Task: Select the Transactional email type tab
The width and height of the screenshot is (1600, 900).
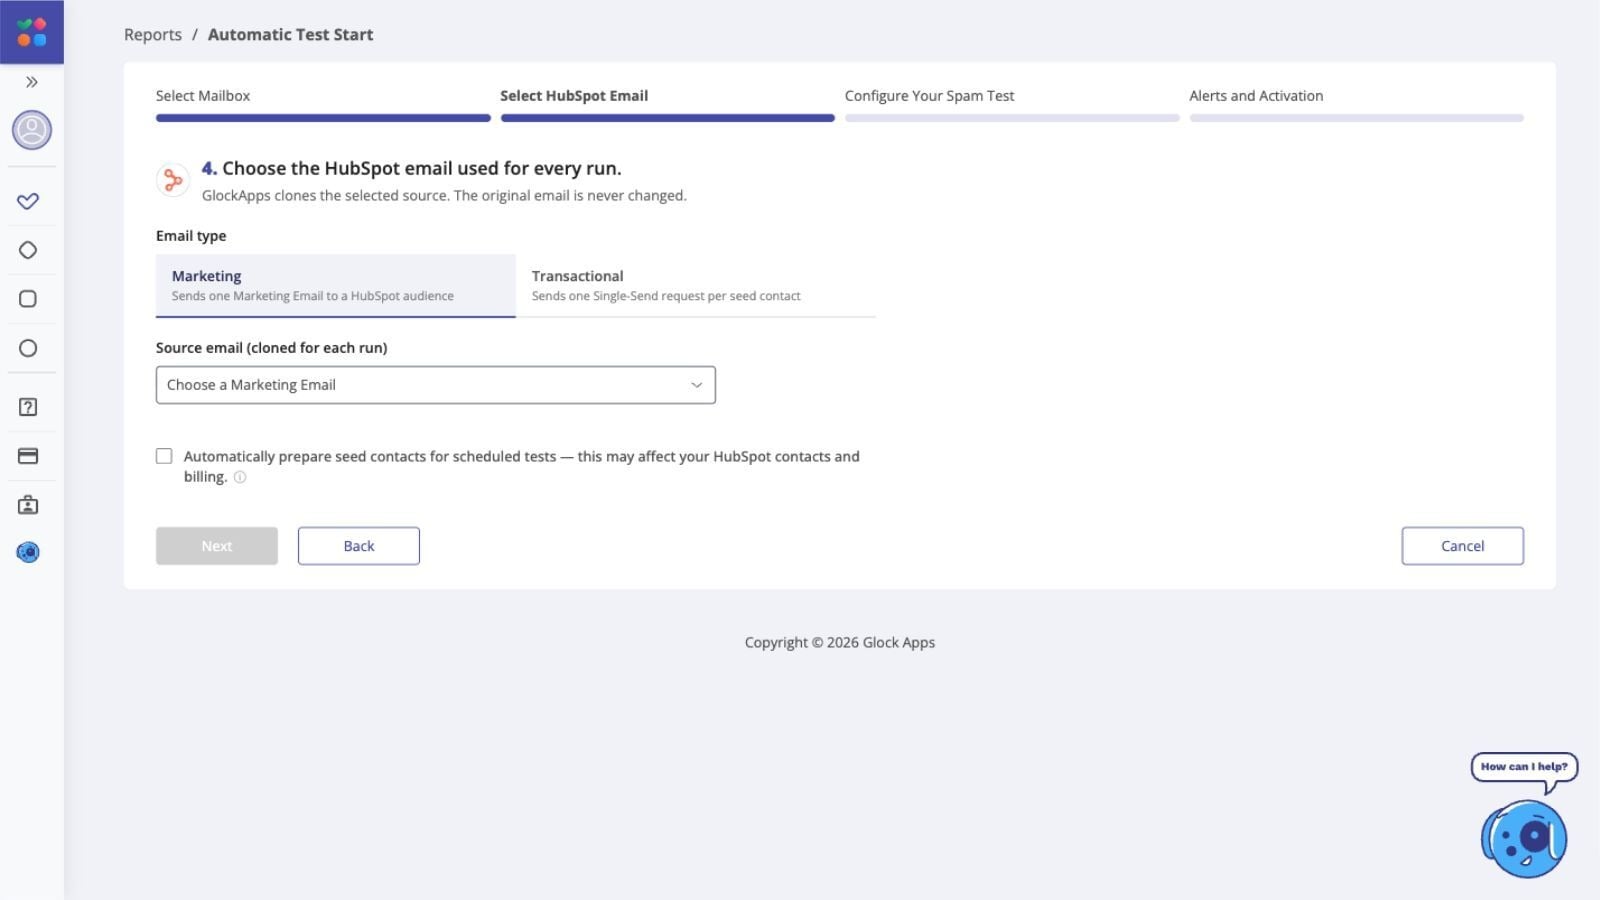Action: pos(696,285)
